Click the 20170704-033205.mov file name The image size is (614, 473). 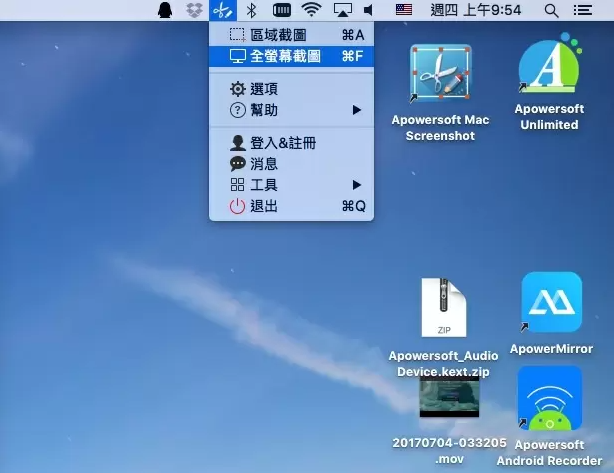[449, 451]
